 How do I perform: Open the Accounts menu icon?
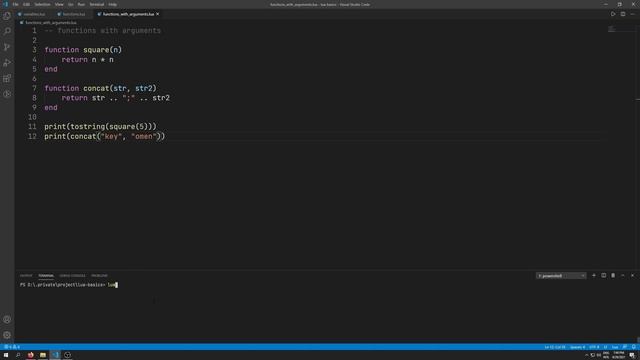point(7,320)
